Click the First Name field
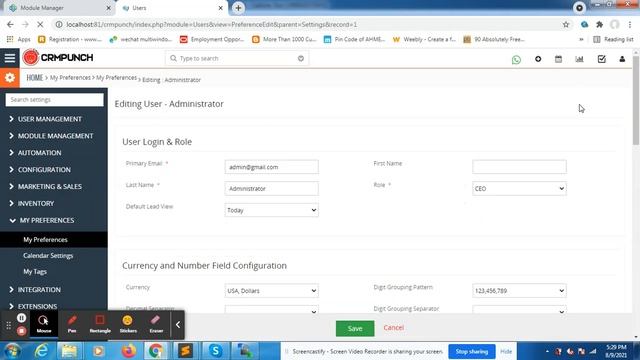 point(519,167)
